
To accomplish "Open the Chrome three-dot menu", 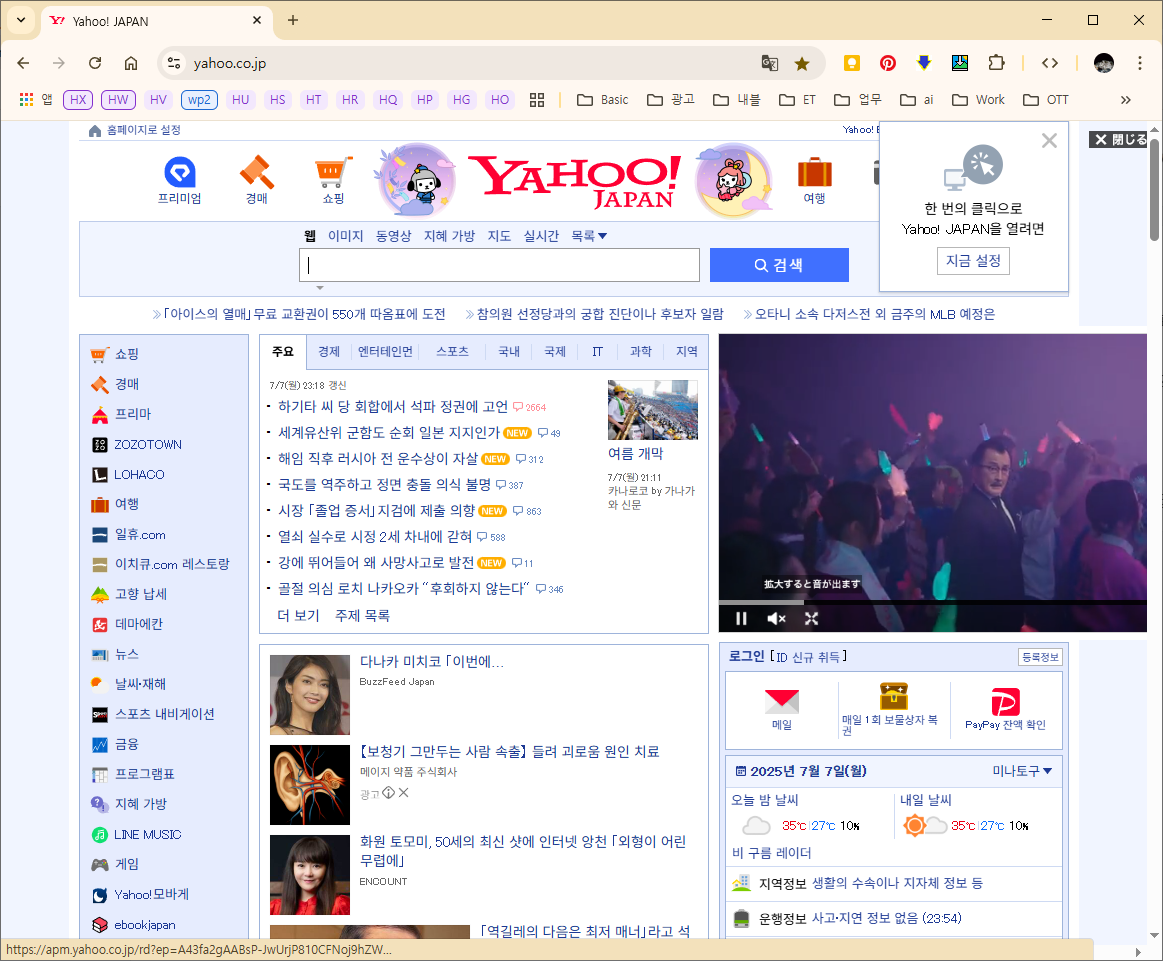I will (x=1140, y=63).
